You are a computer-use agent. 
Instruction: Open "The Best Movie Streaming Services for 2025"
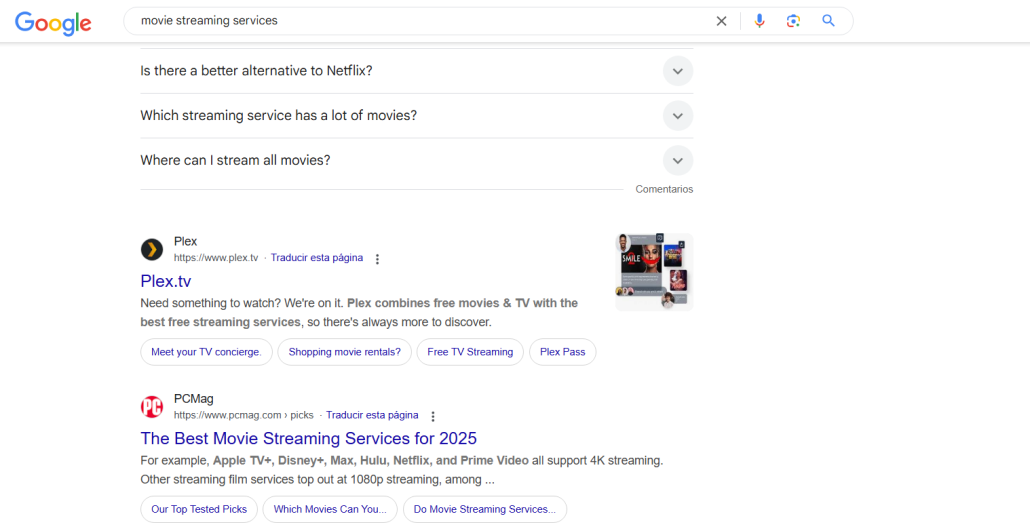pyautogui.click(x=308, y=438)
